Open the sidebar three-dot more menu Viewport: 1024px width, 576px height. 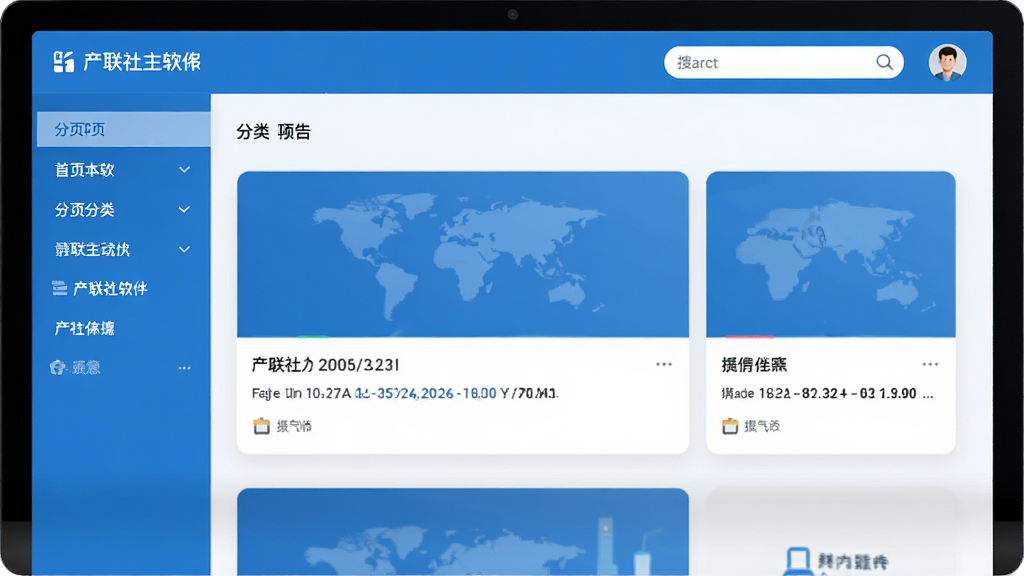[x=185, y=368]
